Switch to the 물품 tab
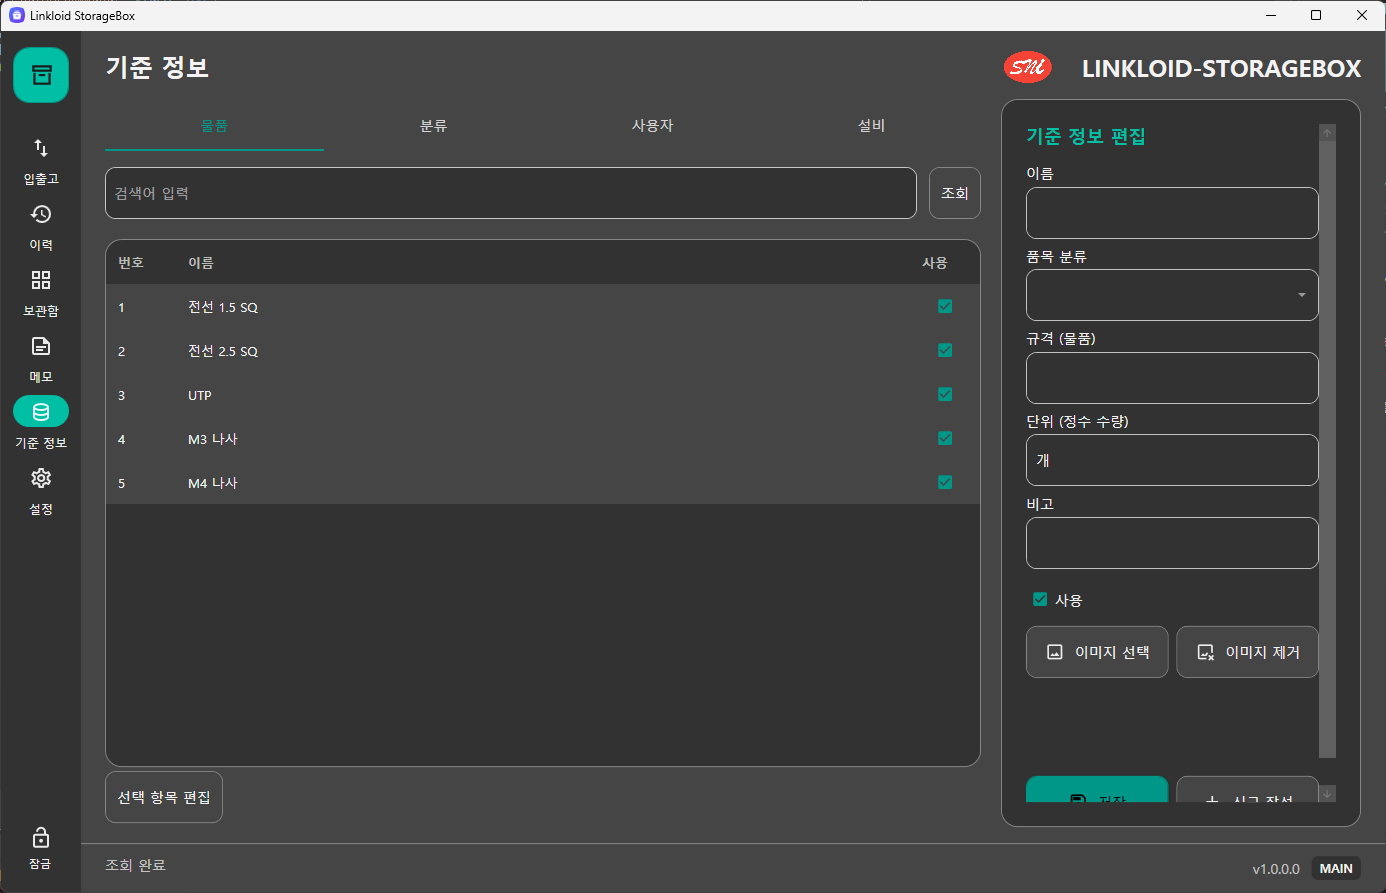This screenshot has width=1386, height=893. (214, 126)
